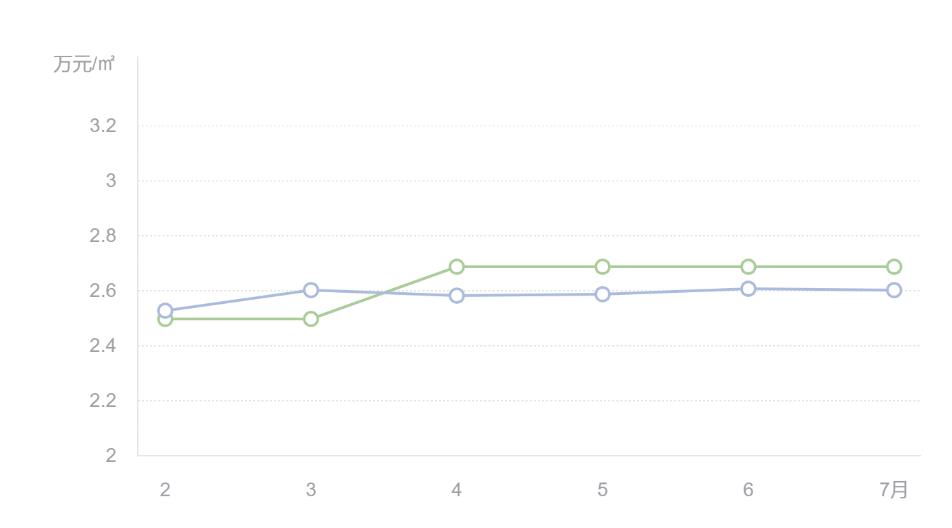Click the 2.2 y-axis label
This screenshot has width=952, height=528.
105,401
